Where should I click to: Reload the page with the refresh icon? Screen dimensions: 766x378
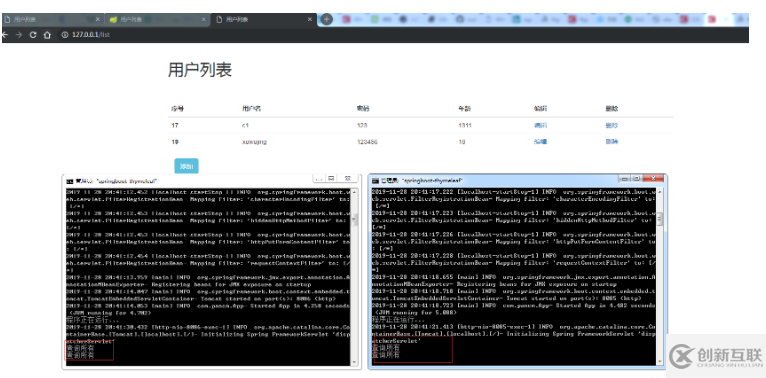[x=33, y=35]
